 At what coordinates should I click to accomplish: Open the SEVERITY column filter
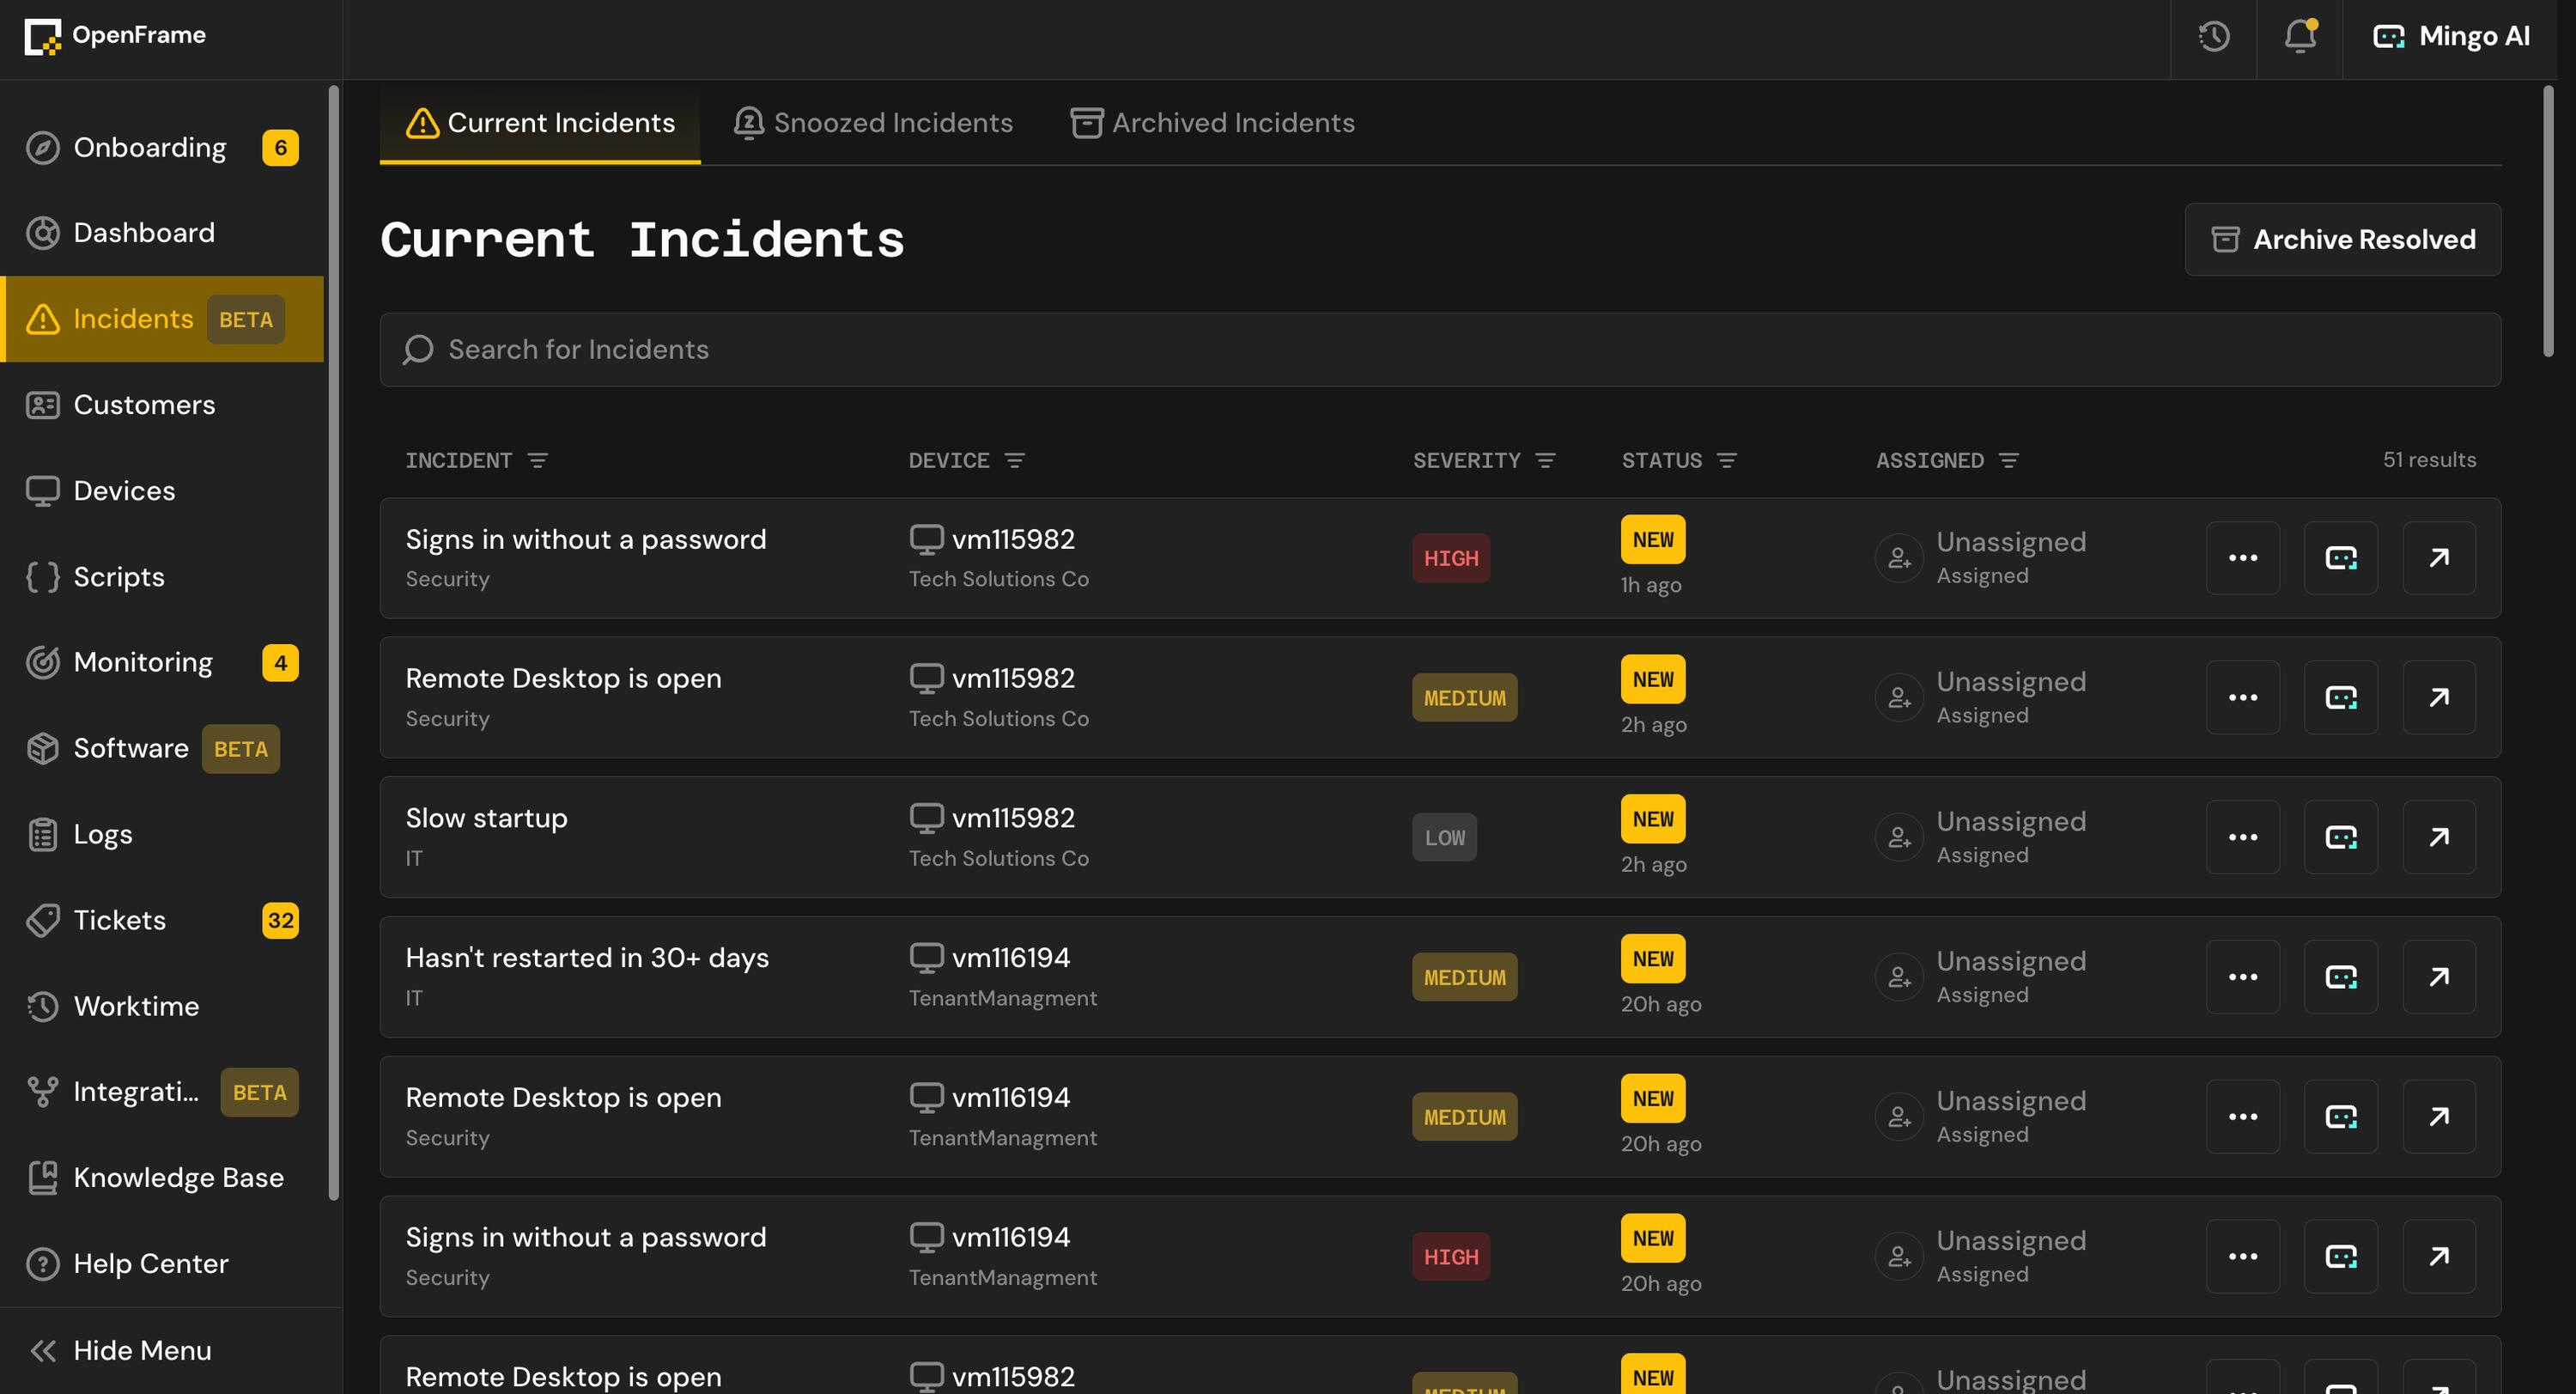coord(1545,461)
